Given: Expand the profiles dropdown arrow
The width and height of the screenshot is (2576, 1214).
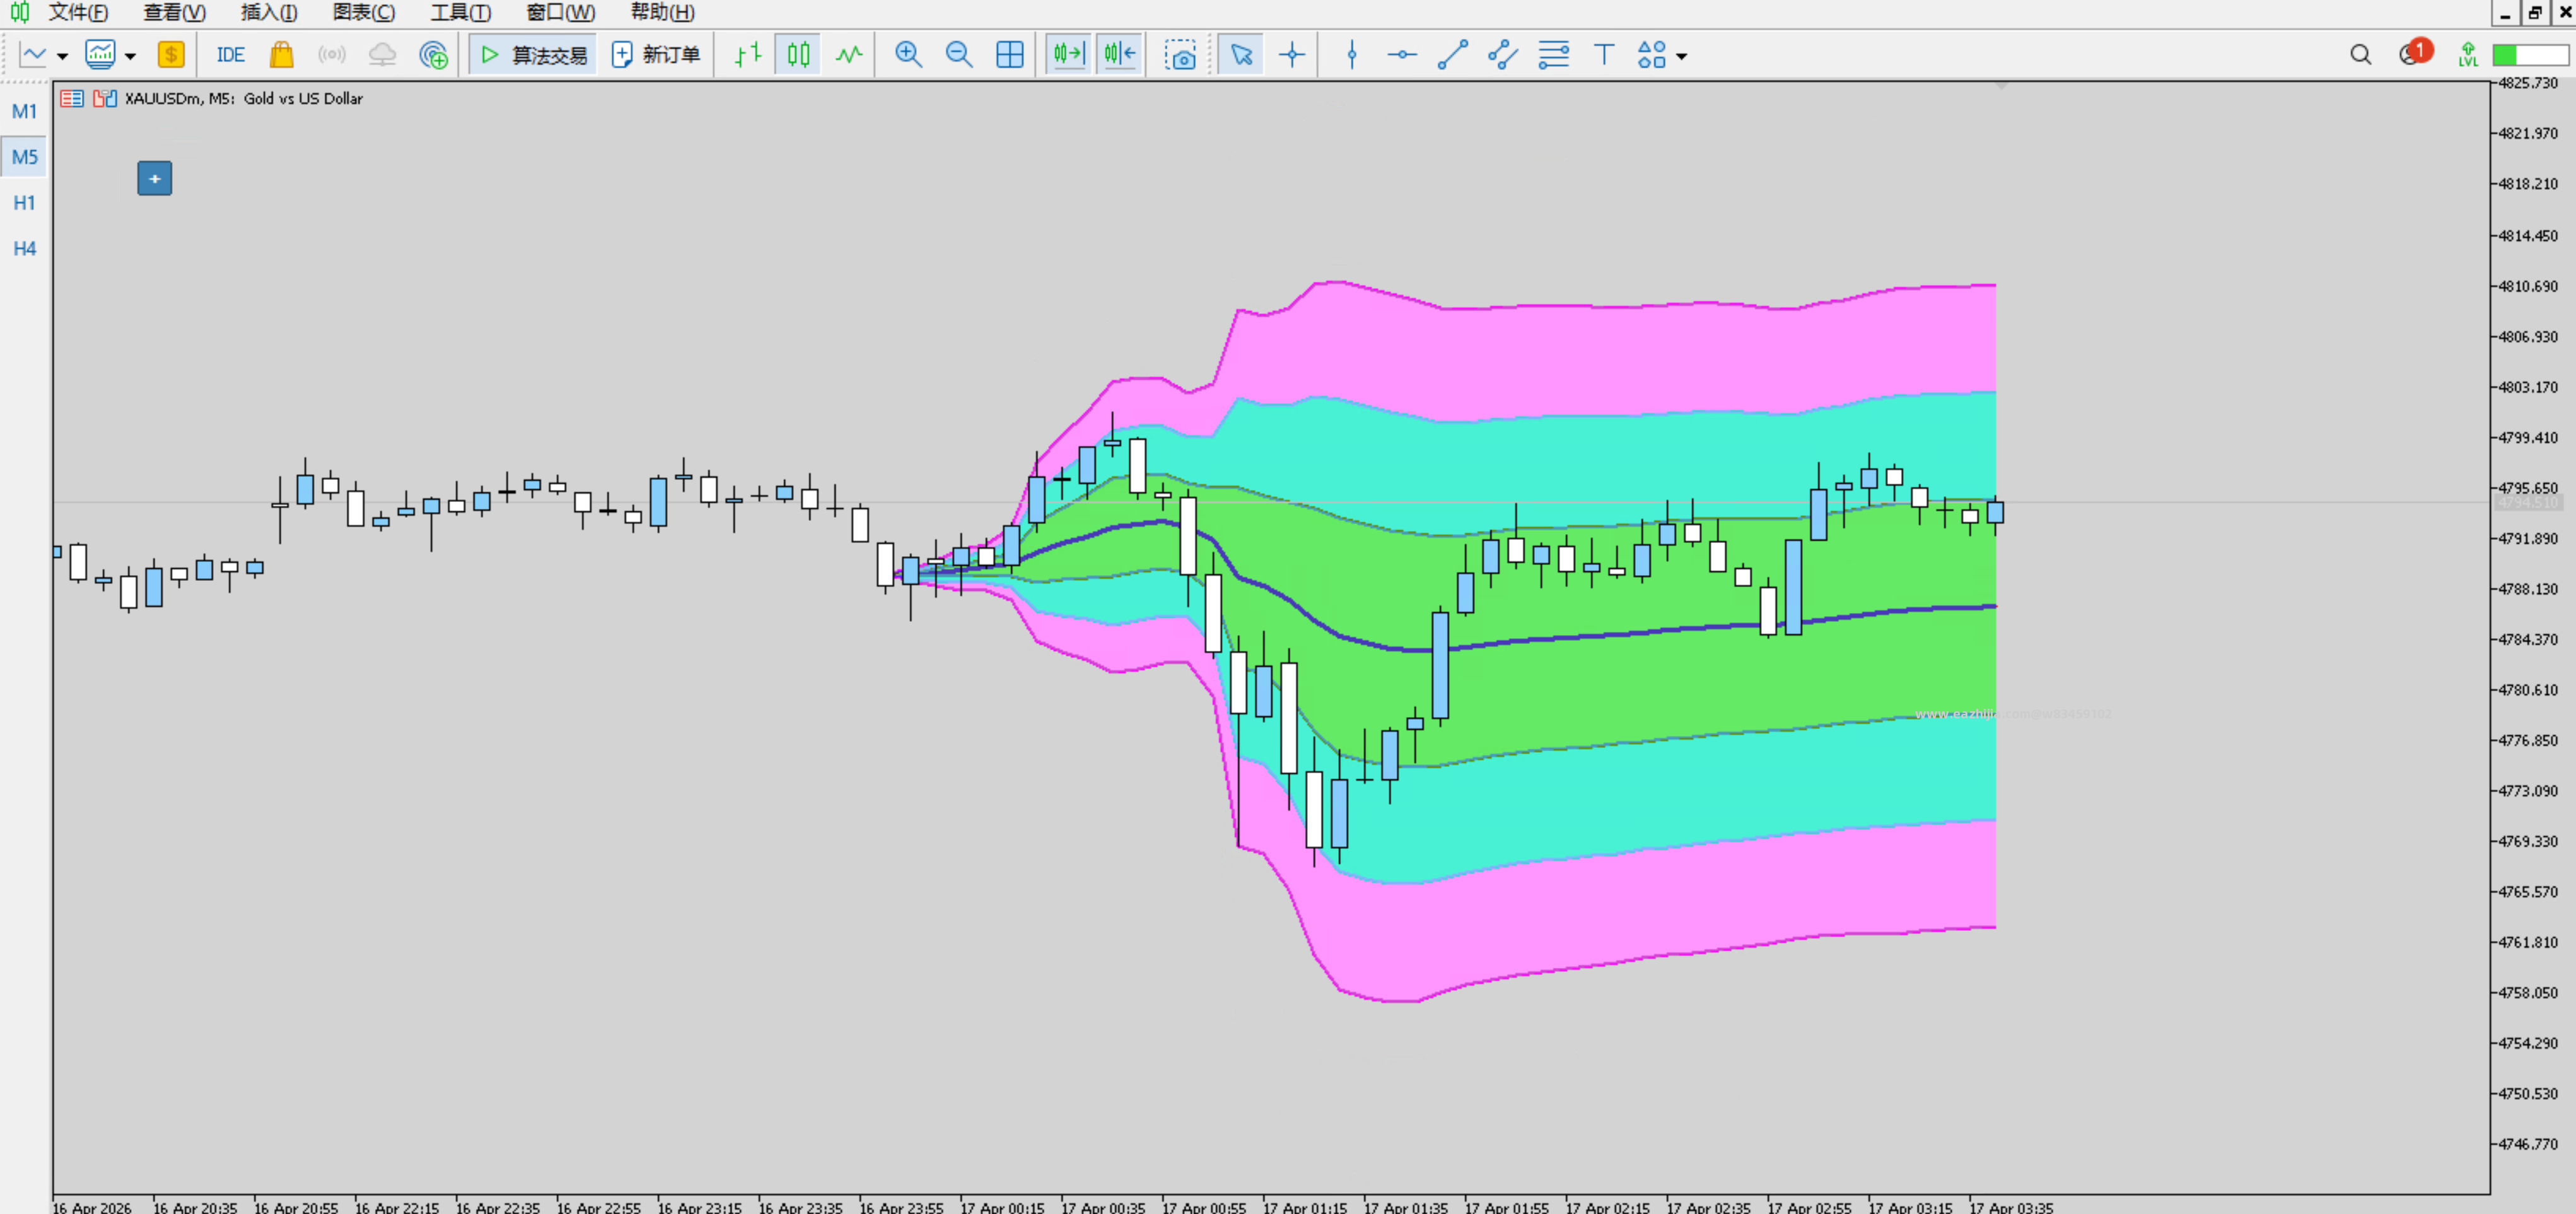Looking at the screenshot, I should point(130,56).
